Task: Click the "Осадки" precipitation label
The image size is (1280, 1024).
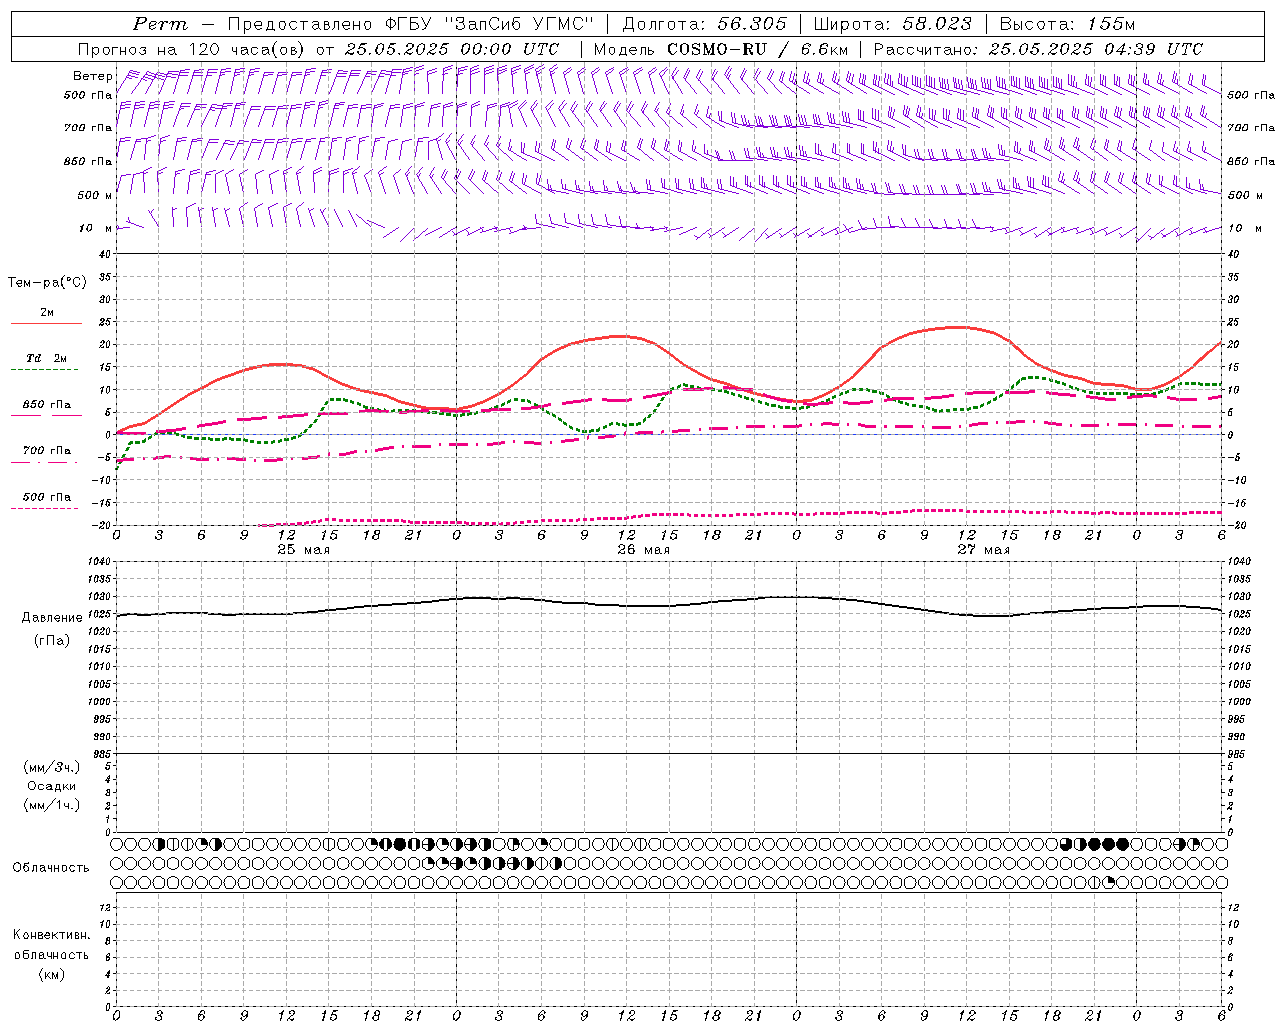Action: [52, 786]
